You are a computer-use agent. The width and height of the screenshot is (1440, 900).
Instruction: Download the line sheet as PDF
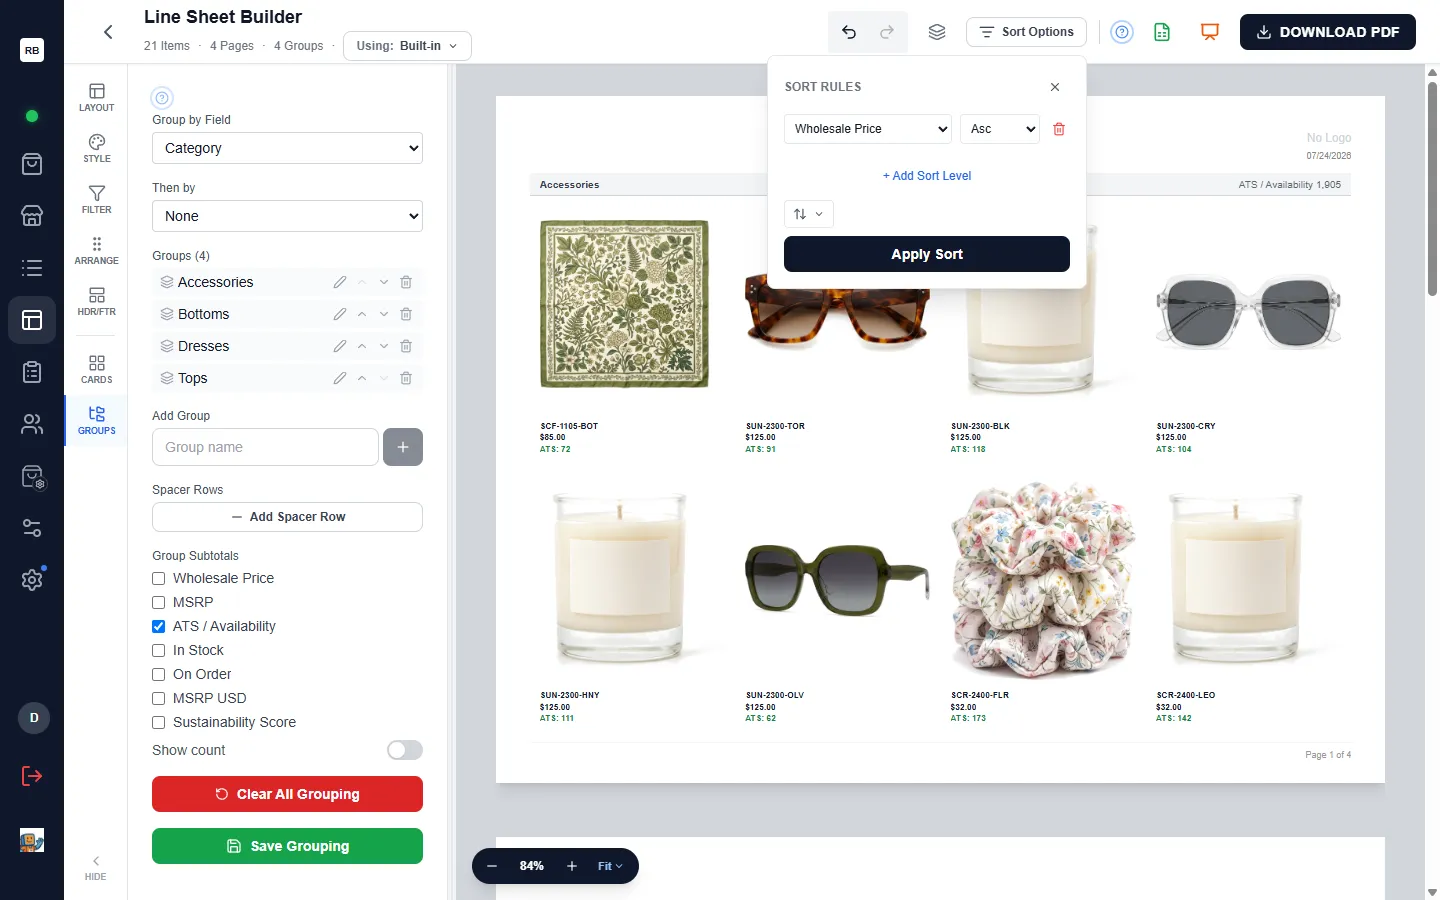pyautogui.click(x=1328, y=32)
